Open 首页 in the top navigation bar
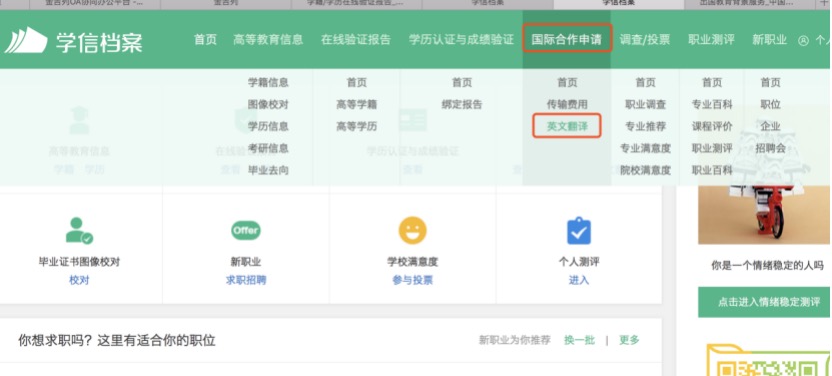This screenshot has width=832, height=376. click(x=205, y=40)
